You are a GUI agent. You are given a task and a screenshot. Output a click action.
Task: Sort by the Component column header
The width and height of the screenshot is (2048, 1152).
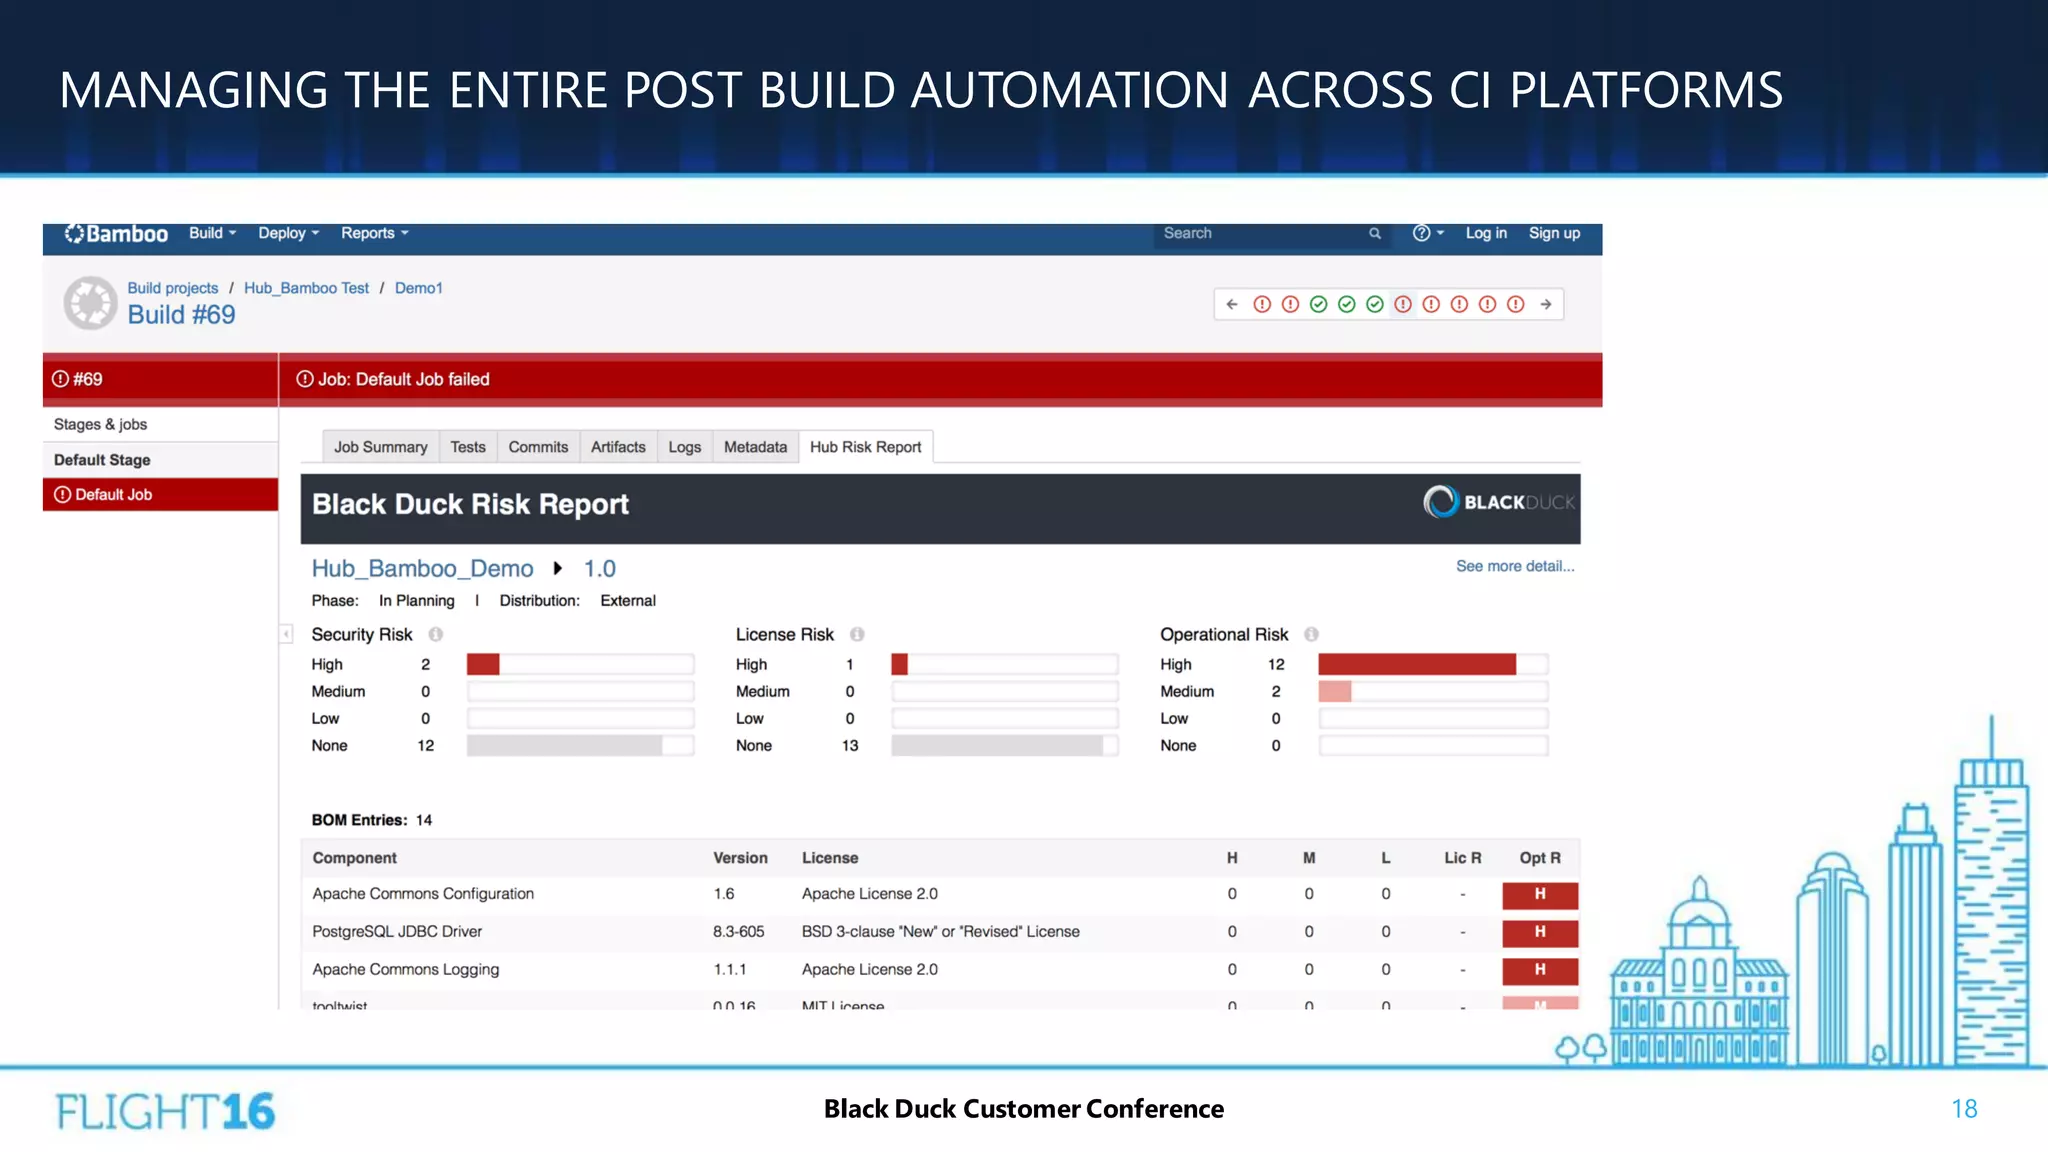point(354,858)
